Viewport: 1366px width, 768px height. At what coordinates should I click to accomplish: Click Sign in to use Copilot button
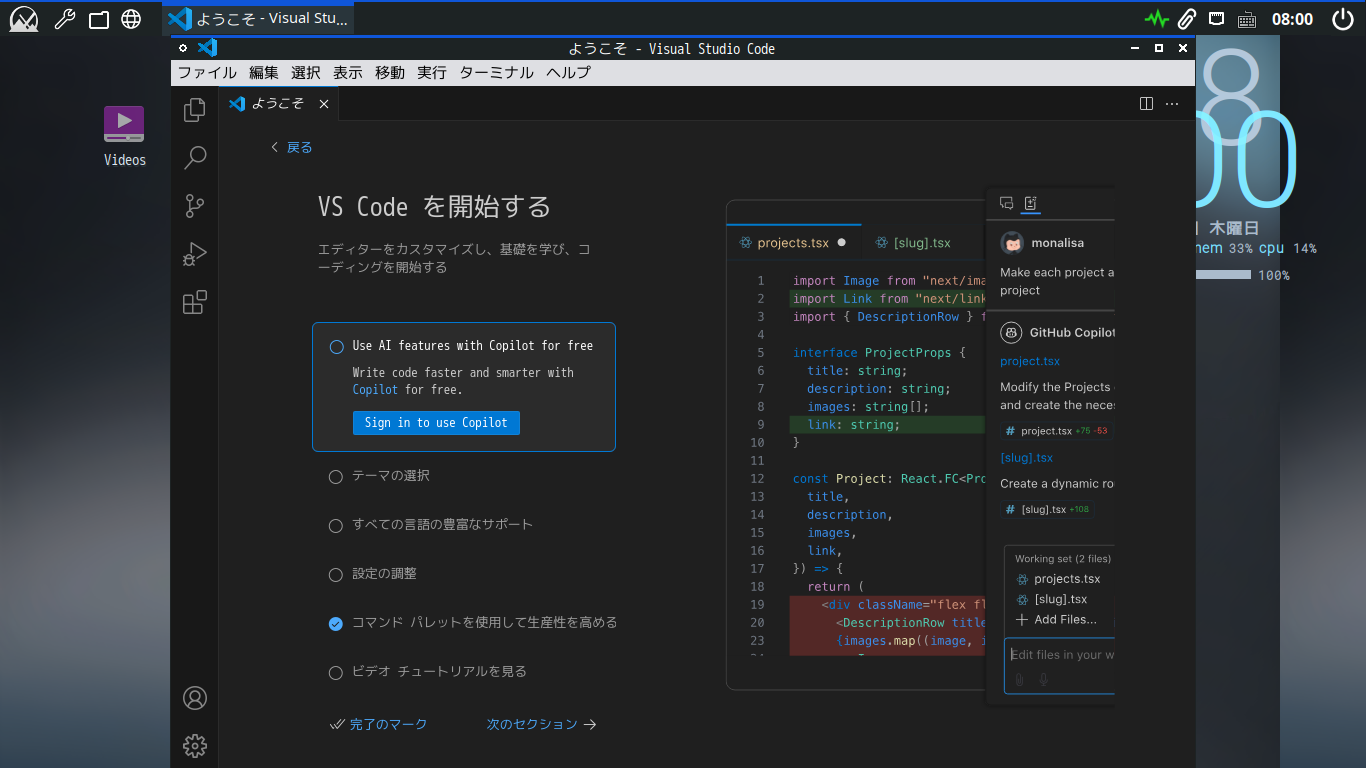[436, 423]
